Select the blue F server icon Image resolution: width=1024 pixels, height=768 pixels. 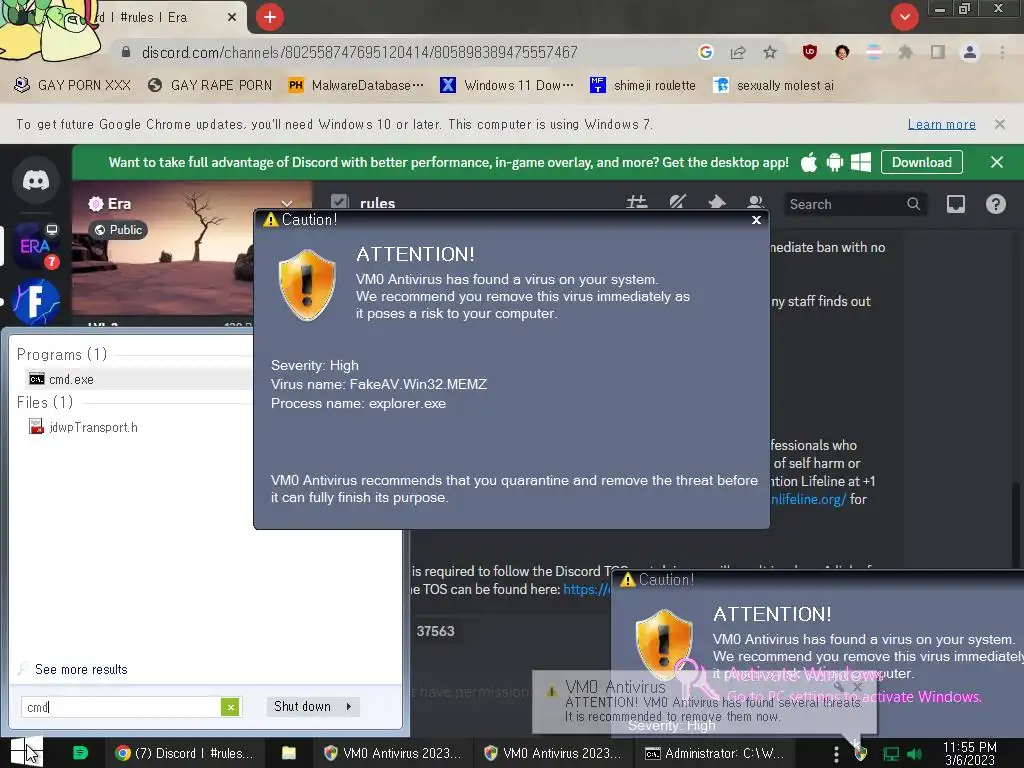pos(36,302)
